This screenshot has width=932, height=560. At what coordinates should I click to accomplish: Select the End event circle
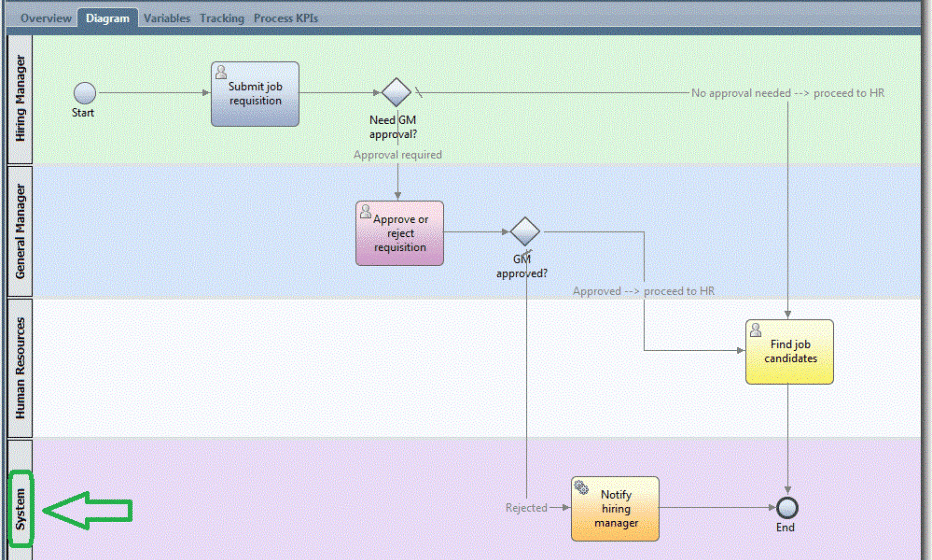coord(787,507)
